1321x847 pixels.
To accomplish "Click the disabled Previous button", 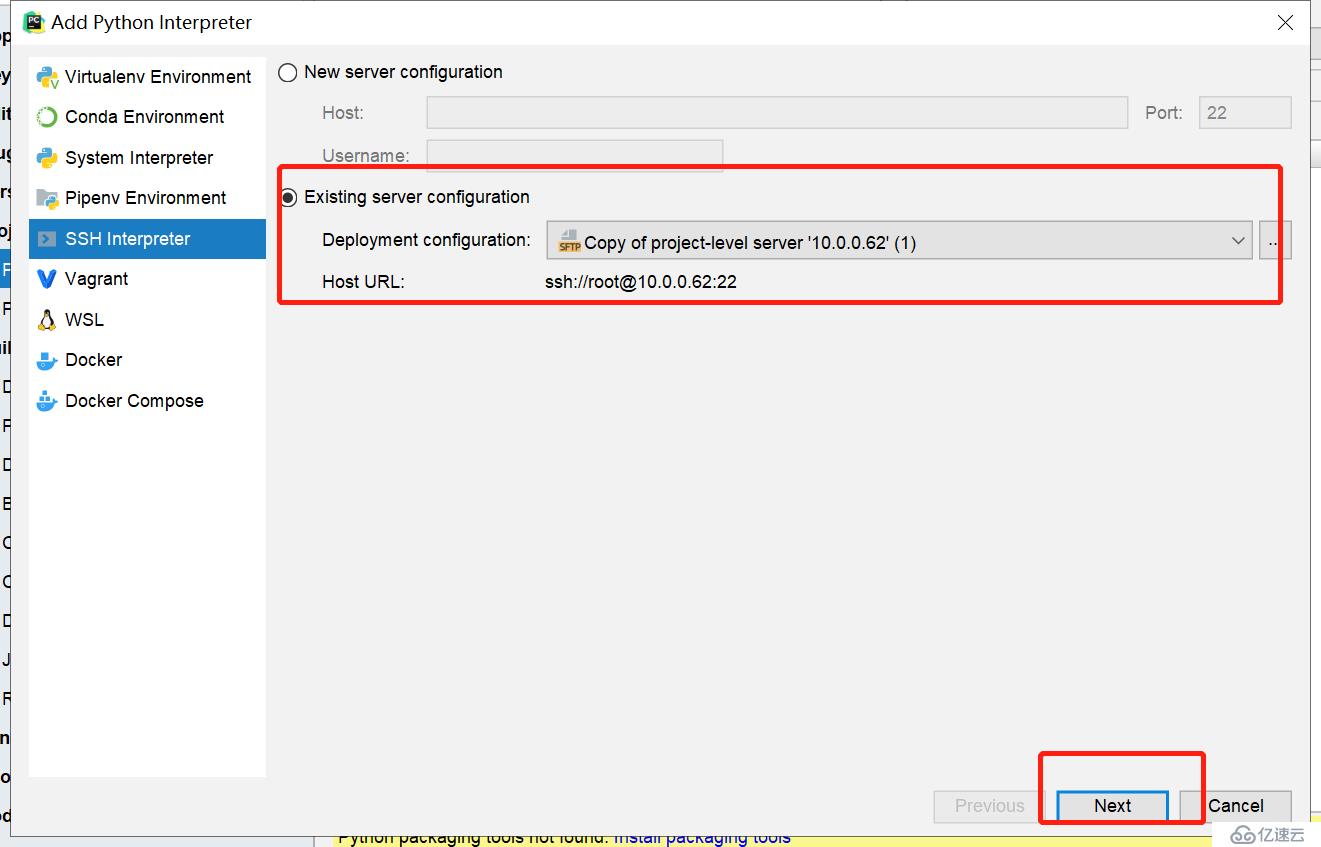I will pyautogui.click(x=989, y=806).
